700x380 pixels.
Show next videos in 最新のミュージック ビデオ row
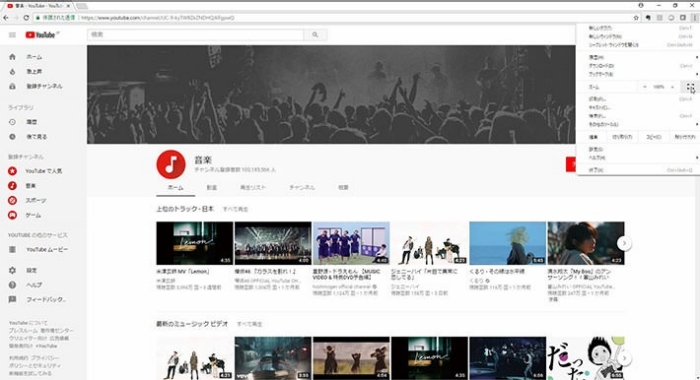(624, 358)
